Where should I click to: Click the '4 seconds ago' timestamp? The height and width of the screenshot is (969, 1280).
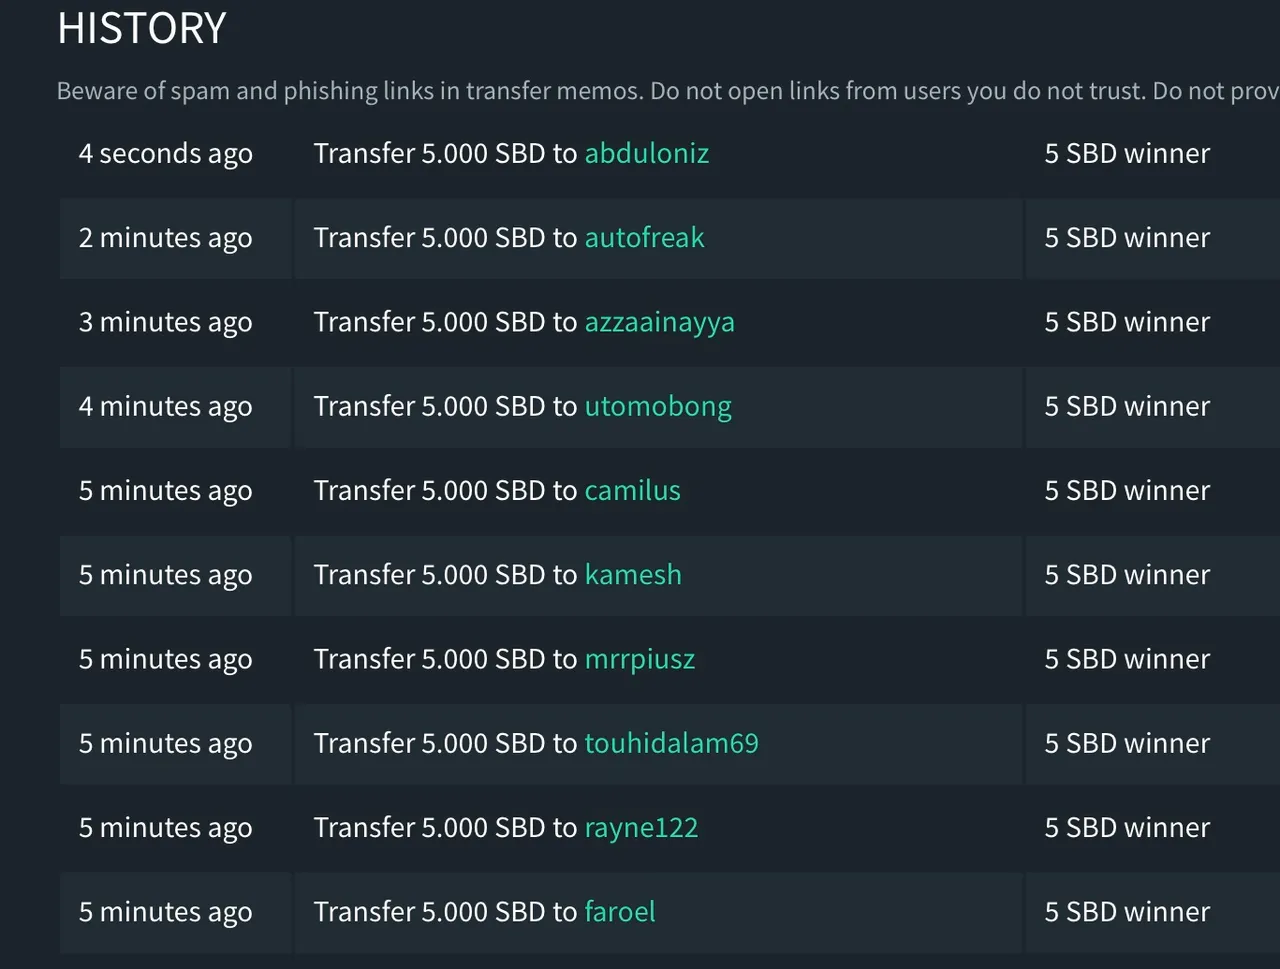(x=166, y=154)
